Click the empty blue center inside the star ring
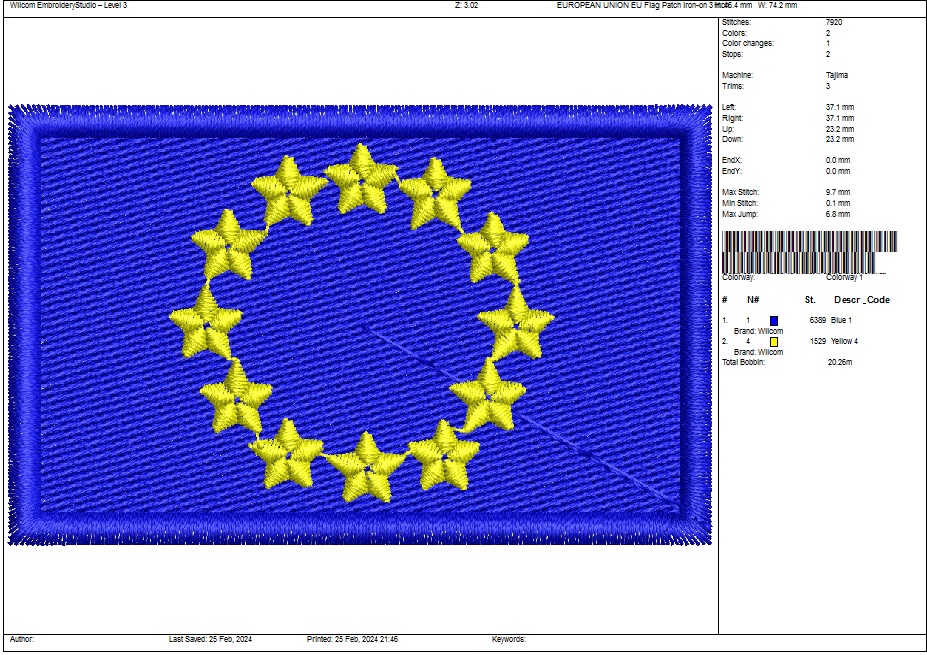Viewport: 927px width, 655px height. point(360,320)
